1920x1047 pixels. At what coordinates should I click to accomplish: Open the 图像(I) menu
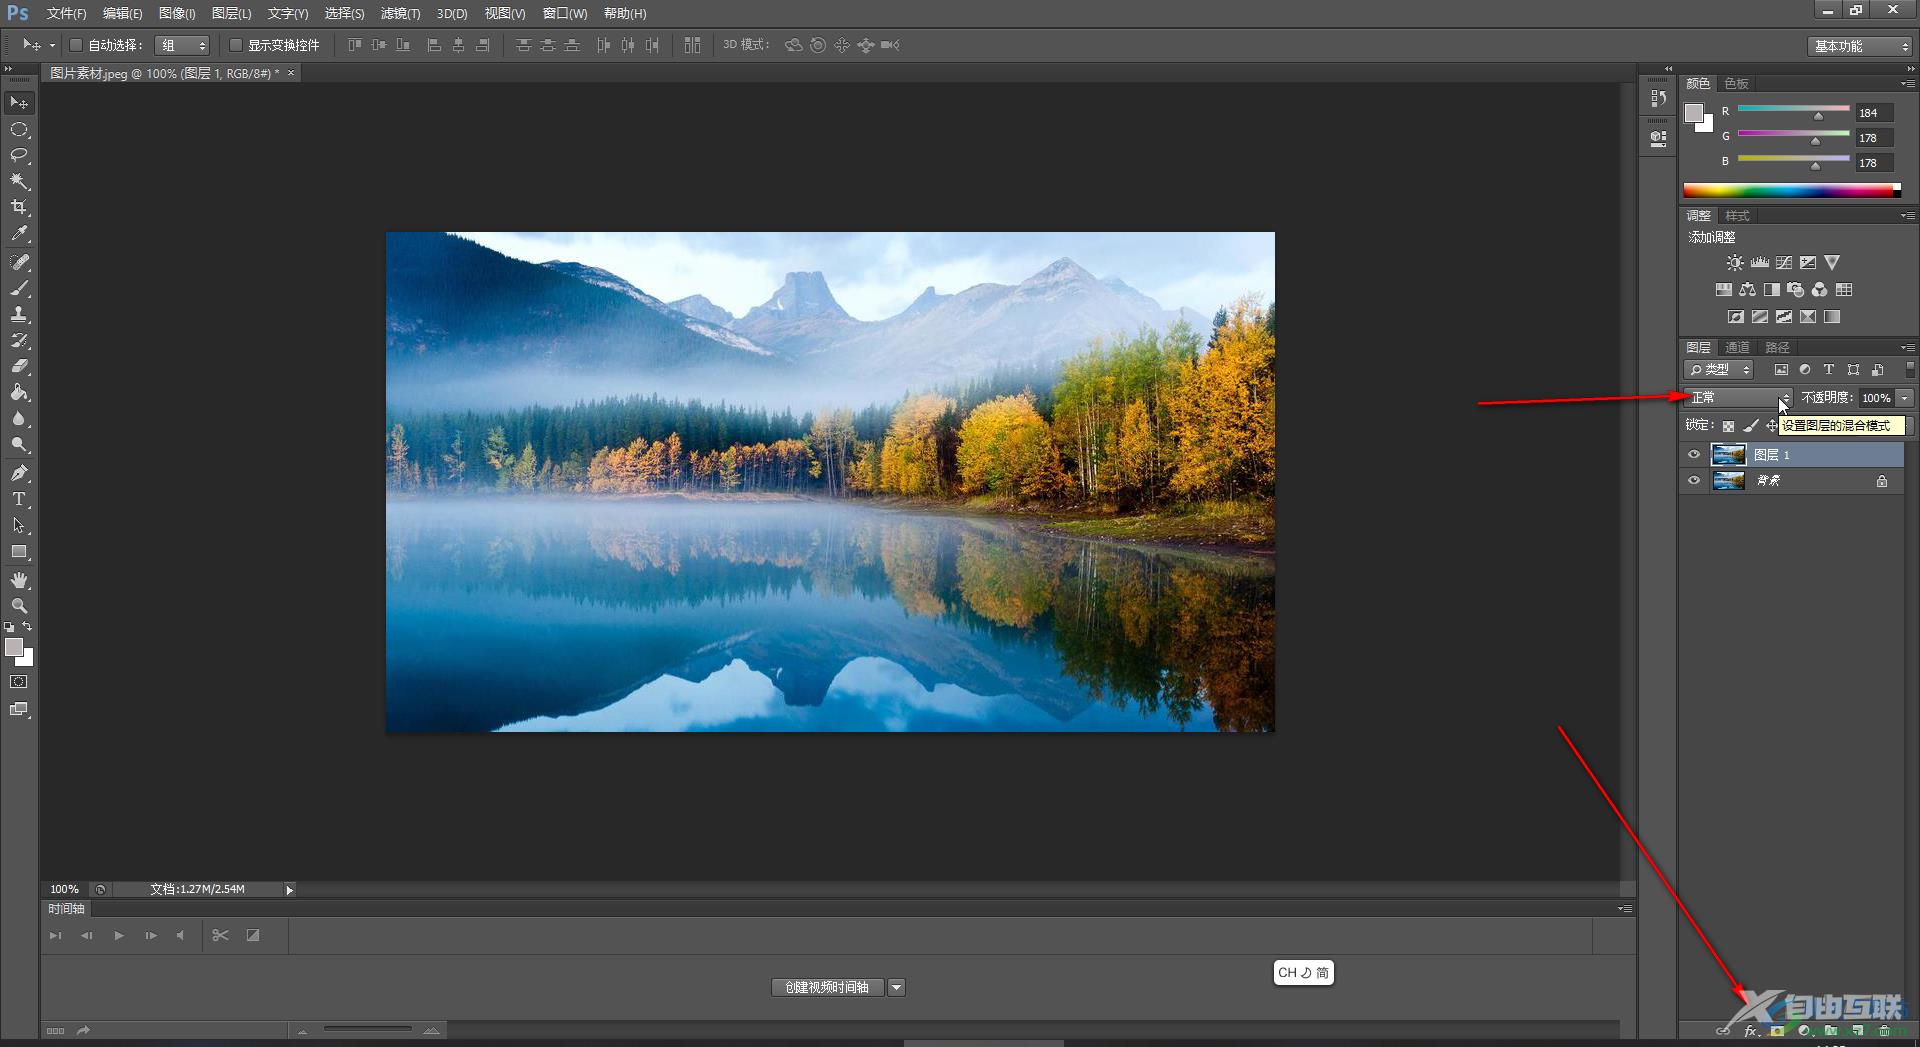point(177,13)
